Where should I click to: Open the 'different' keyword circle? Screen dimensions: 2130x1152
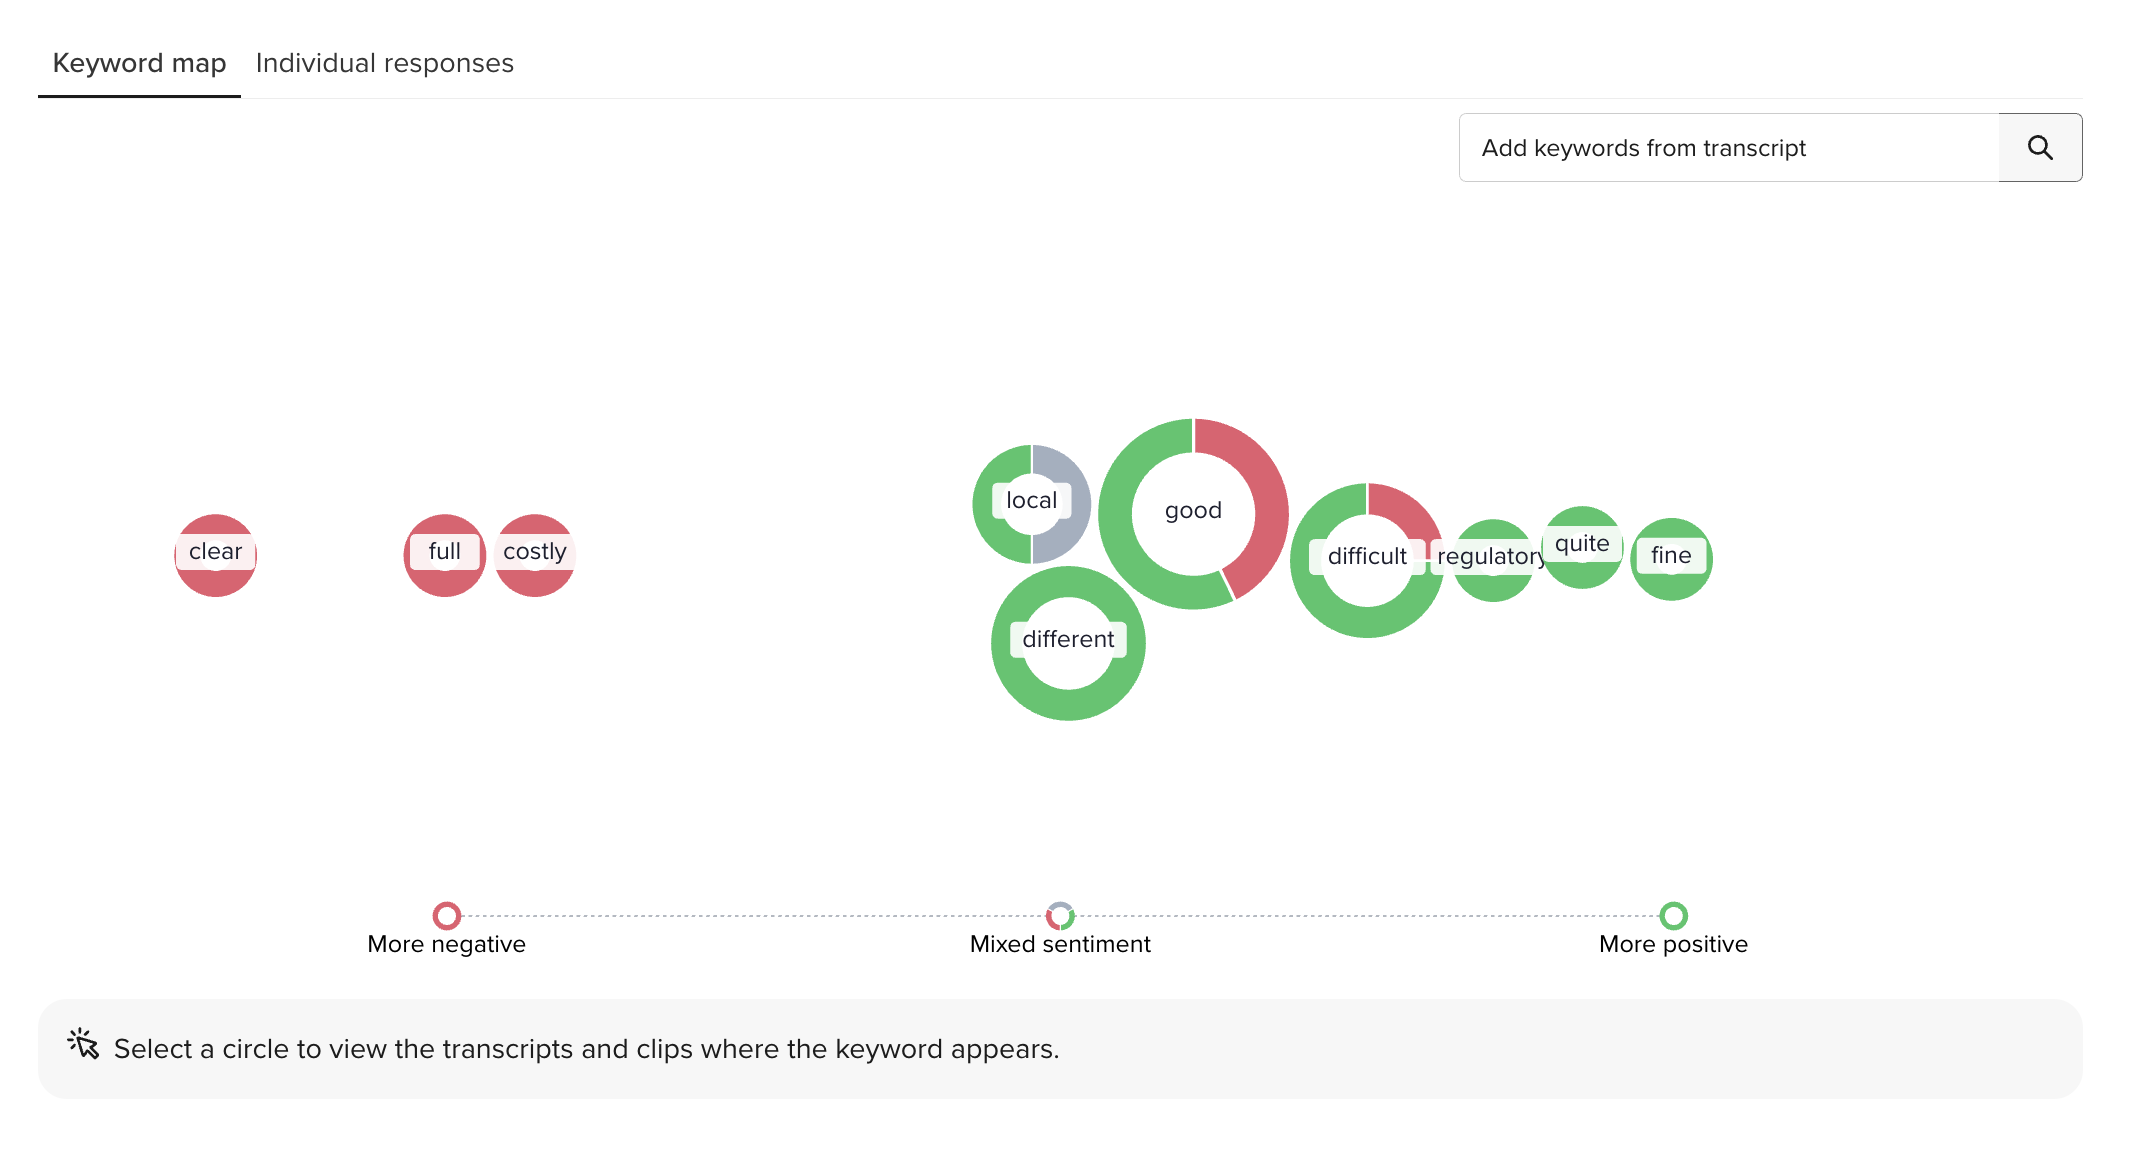[1068, 641]
